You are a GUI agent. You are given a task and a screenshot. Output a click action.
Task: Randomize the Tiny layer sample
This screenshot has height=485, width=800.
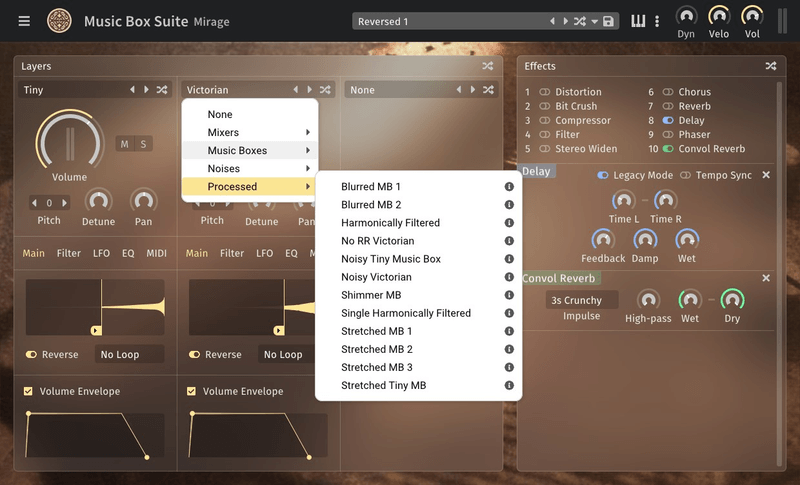162,90
